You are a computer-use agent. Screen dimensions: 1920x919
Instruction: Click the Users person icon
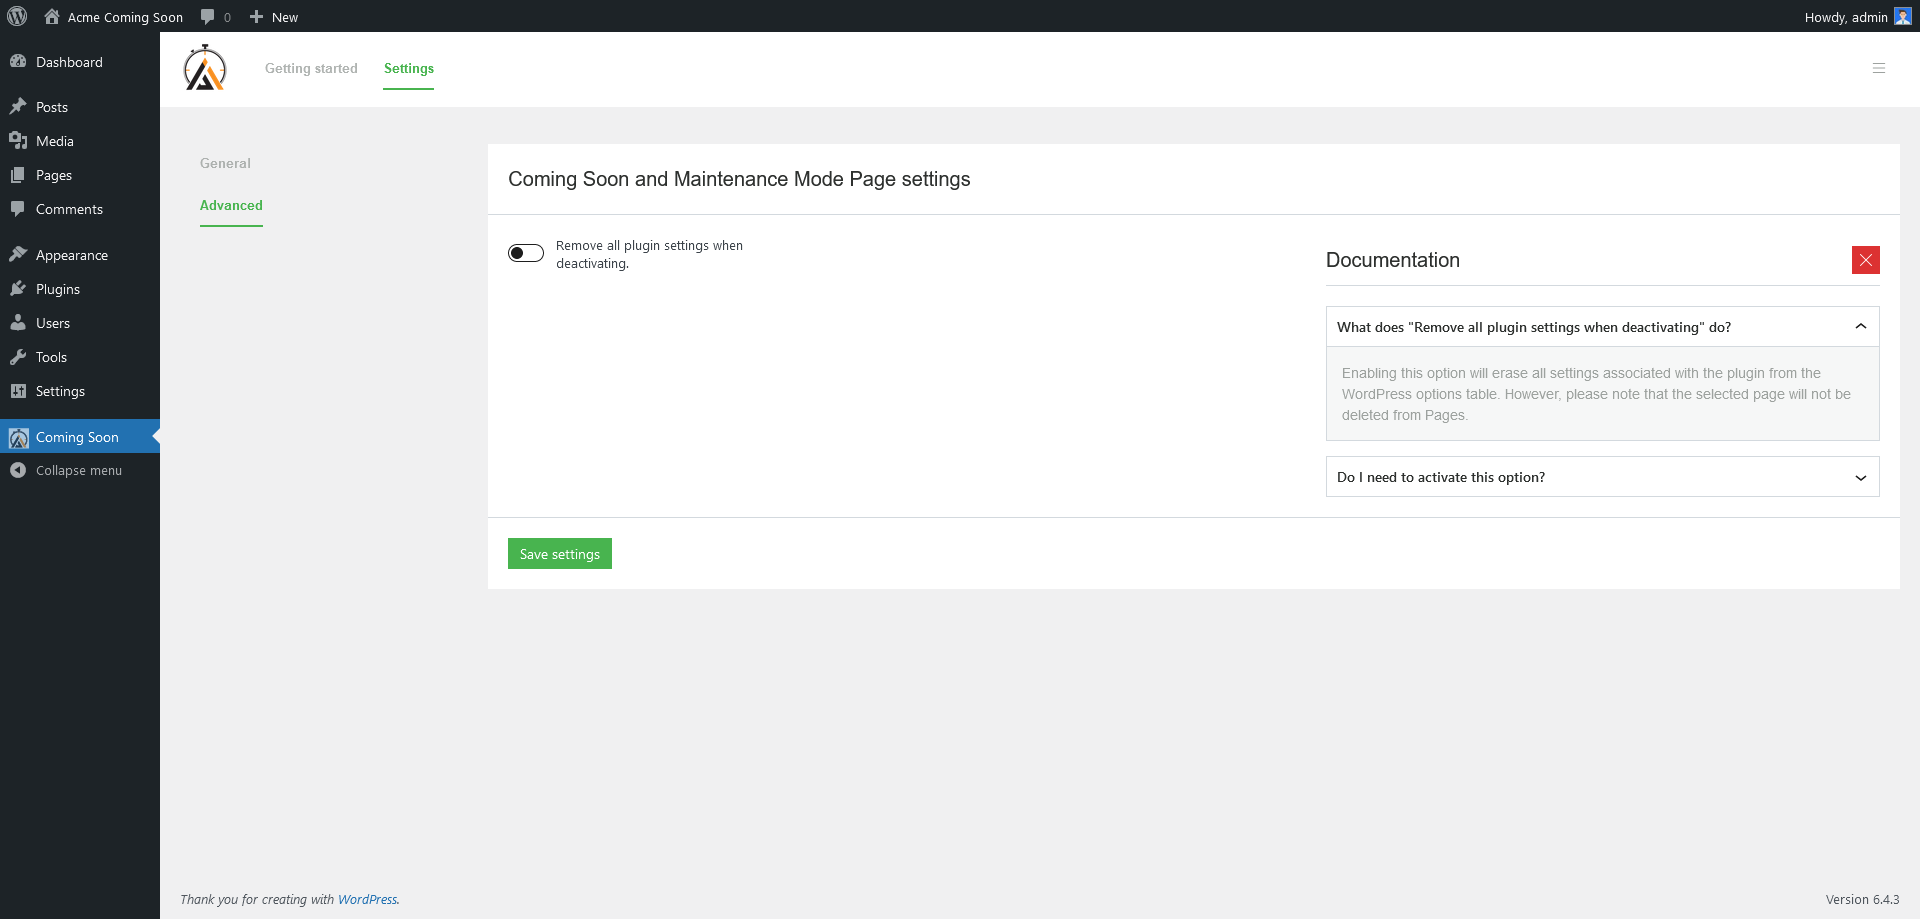(18, 322)
